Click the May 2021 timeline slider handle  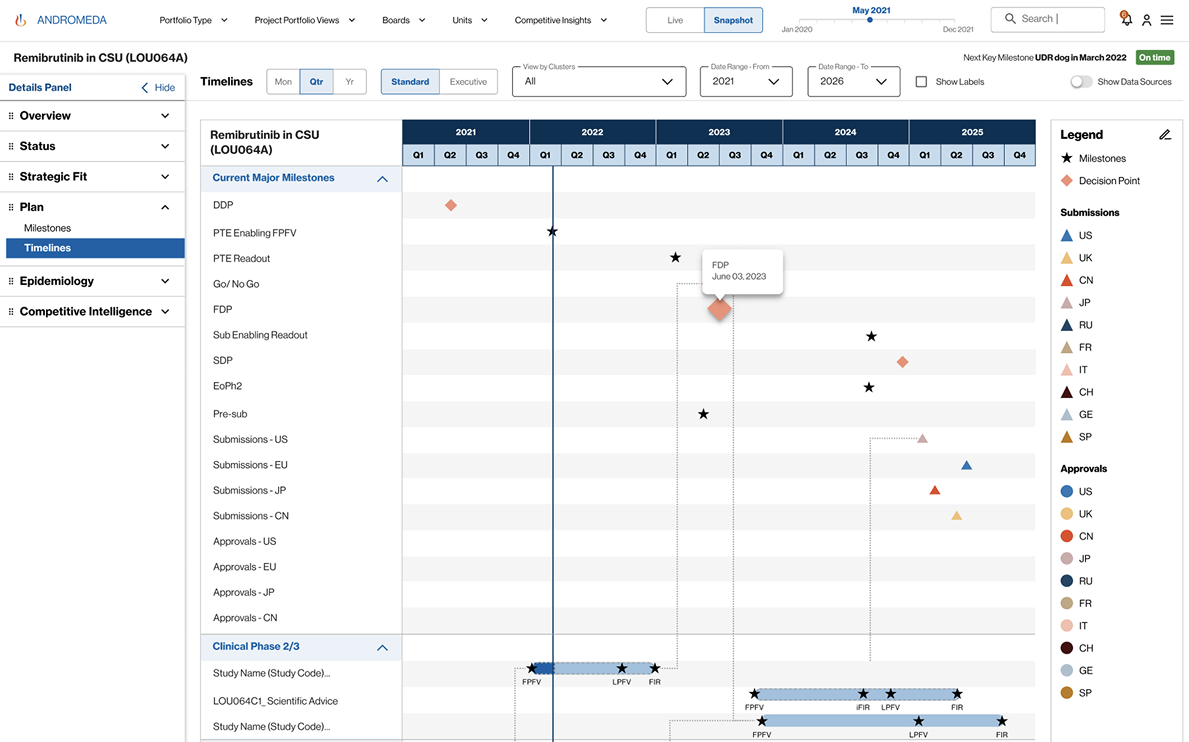[870, 20]
